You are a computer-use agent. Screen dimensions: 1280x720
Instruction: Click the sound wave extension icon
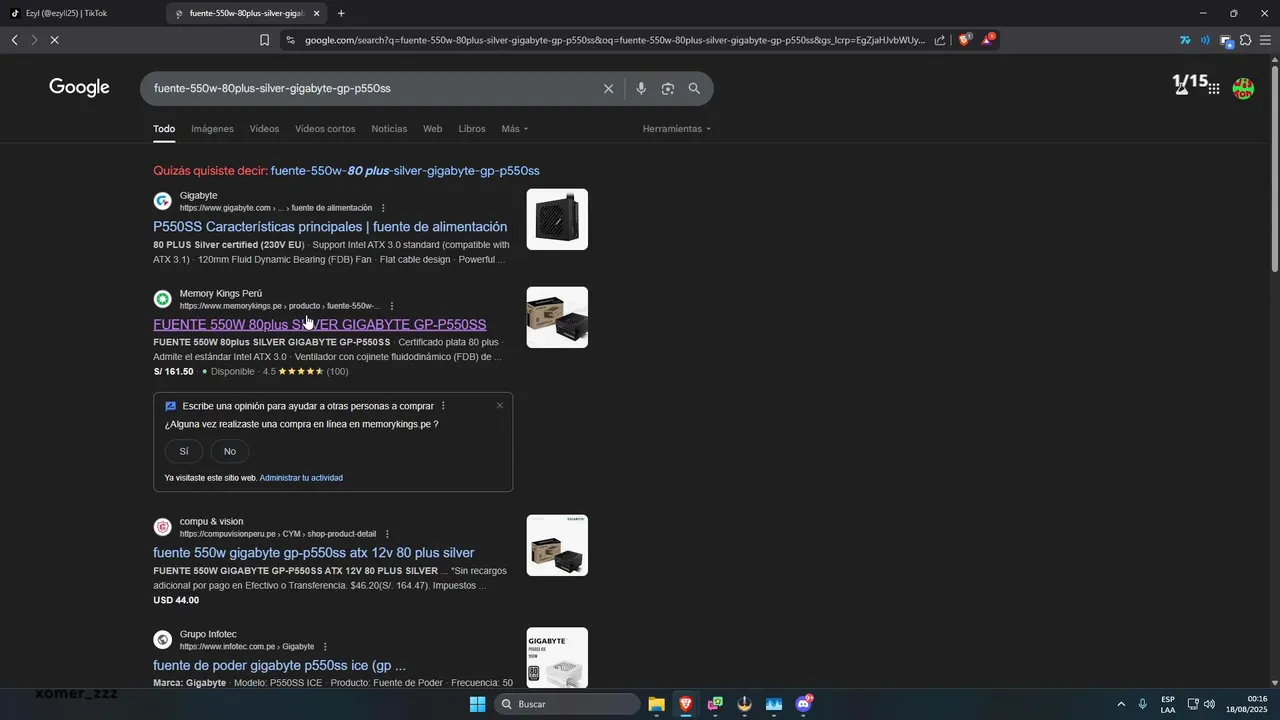(1205, 40)
